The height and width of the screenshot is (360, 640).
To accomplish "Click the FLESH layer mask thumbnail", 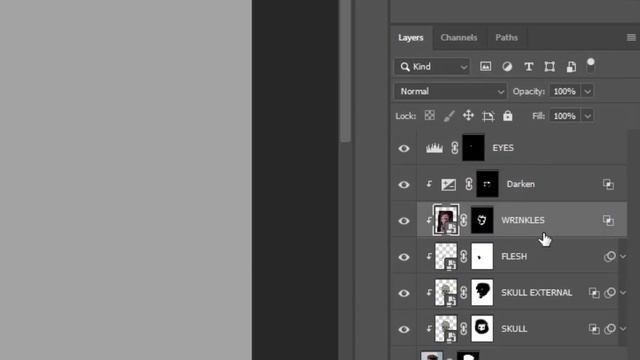I will click(x=482, y=256).
